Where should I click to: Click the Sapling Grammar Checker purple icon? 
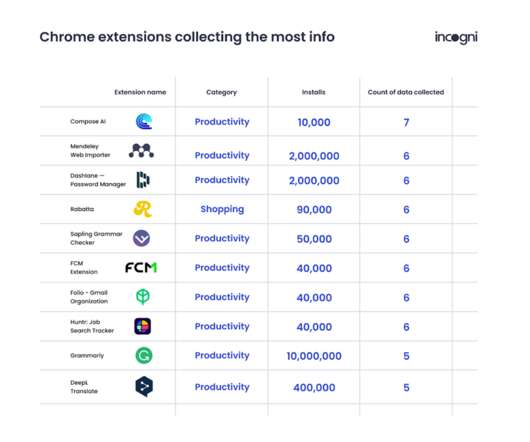click(x=141, y=238)
